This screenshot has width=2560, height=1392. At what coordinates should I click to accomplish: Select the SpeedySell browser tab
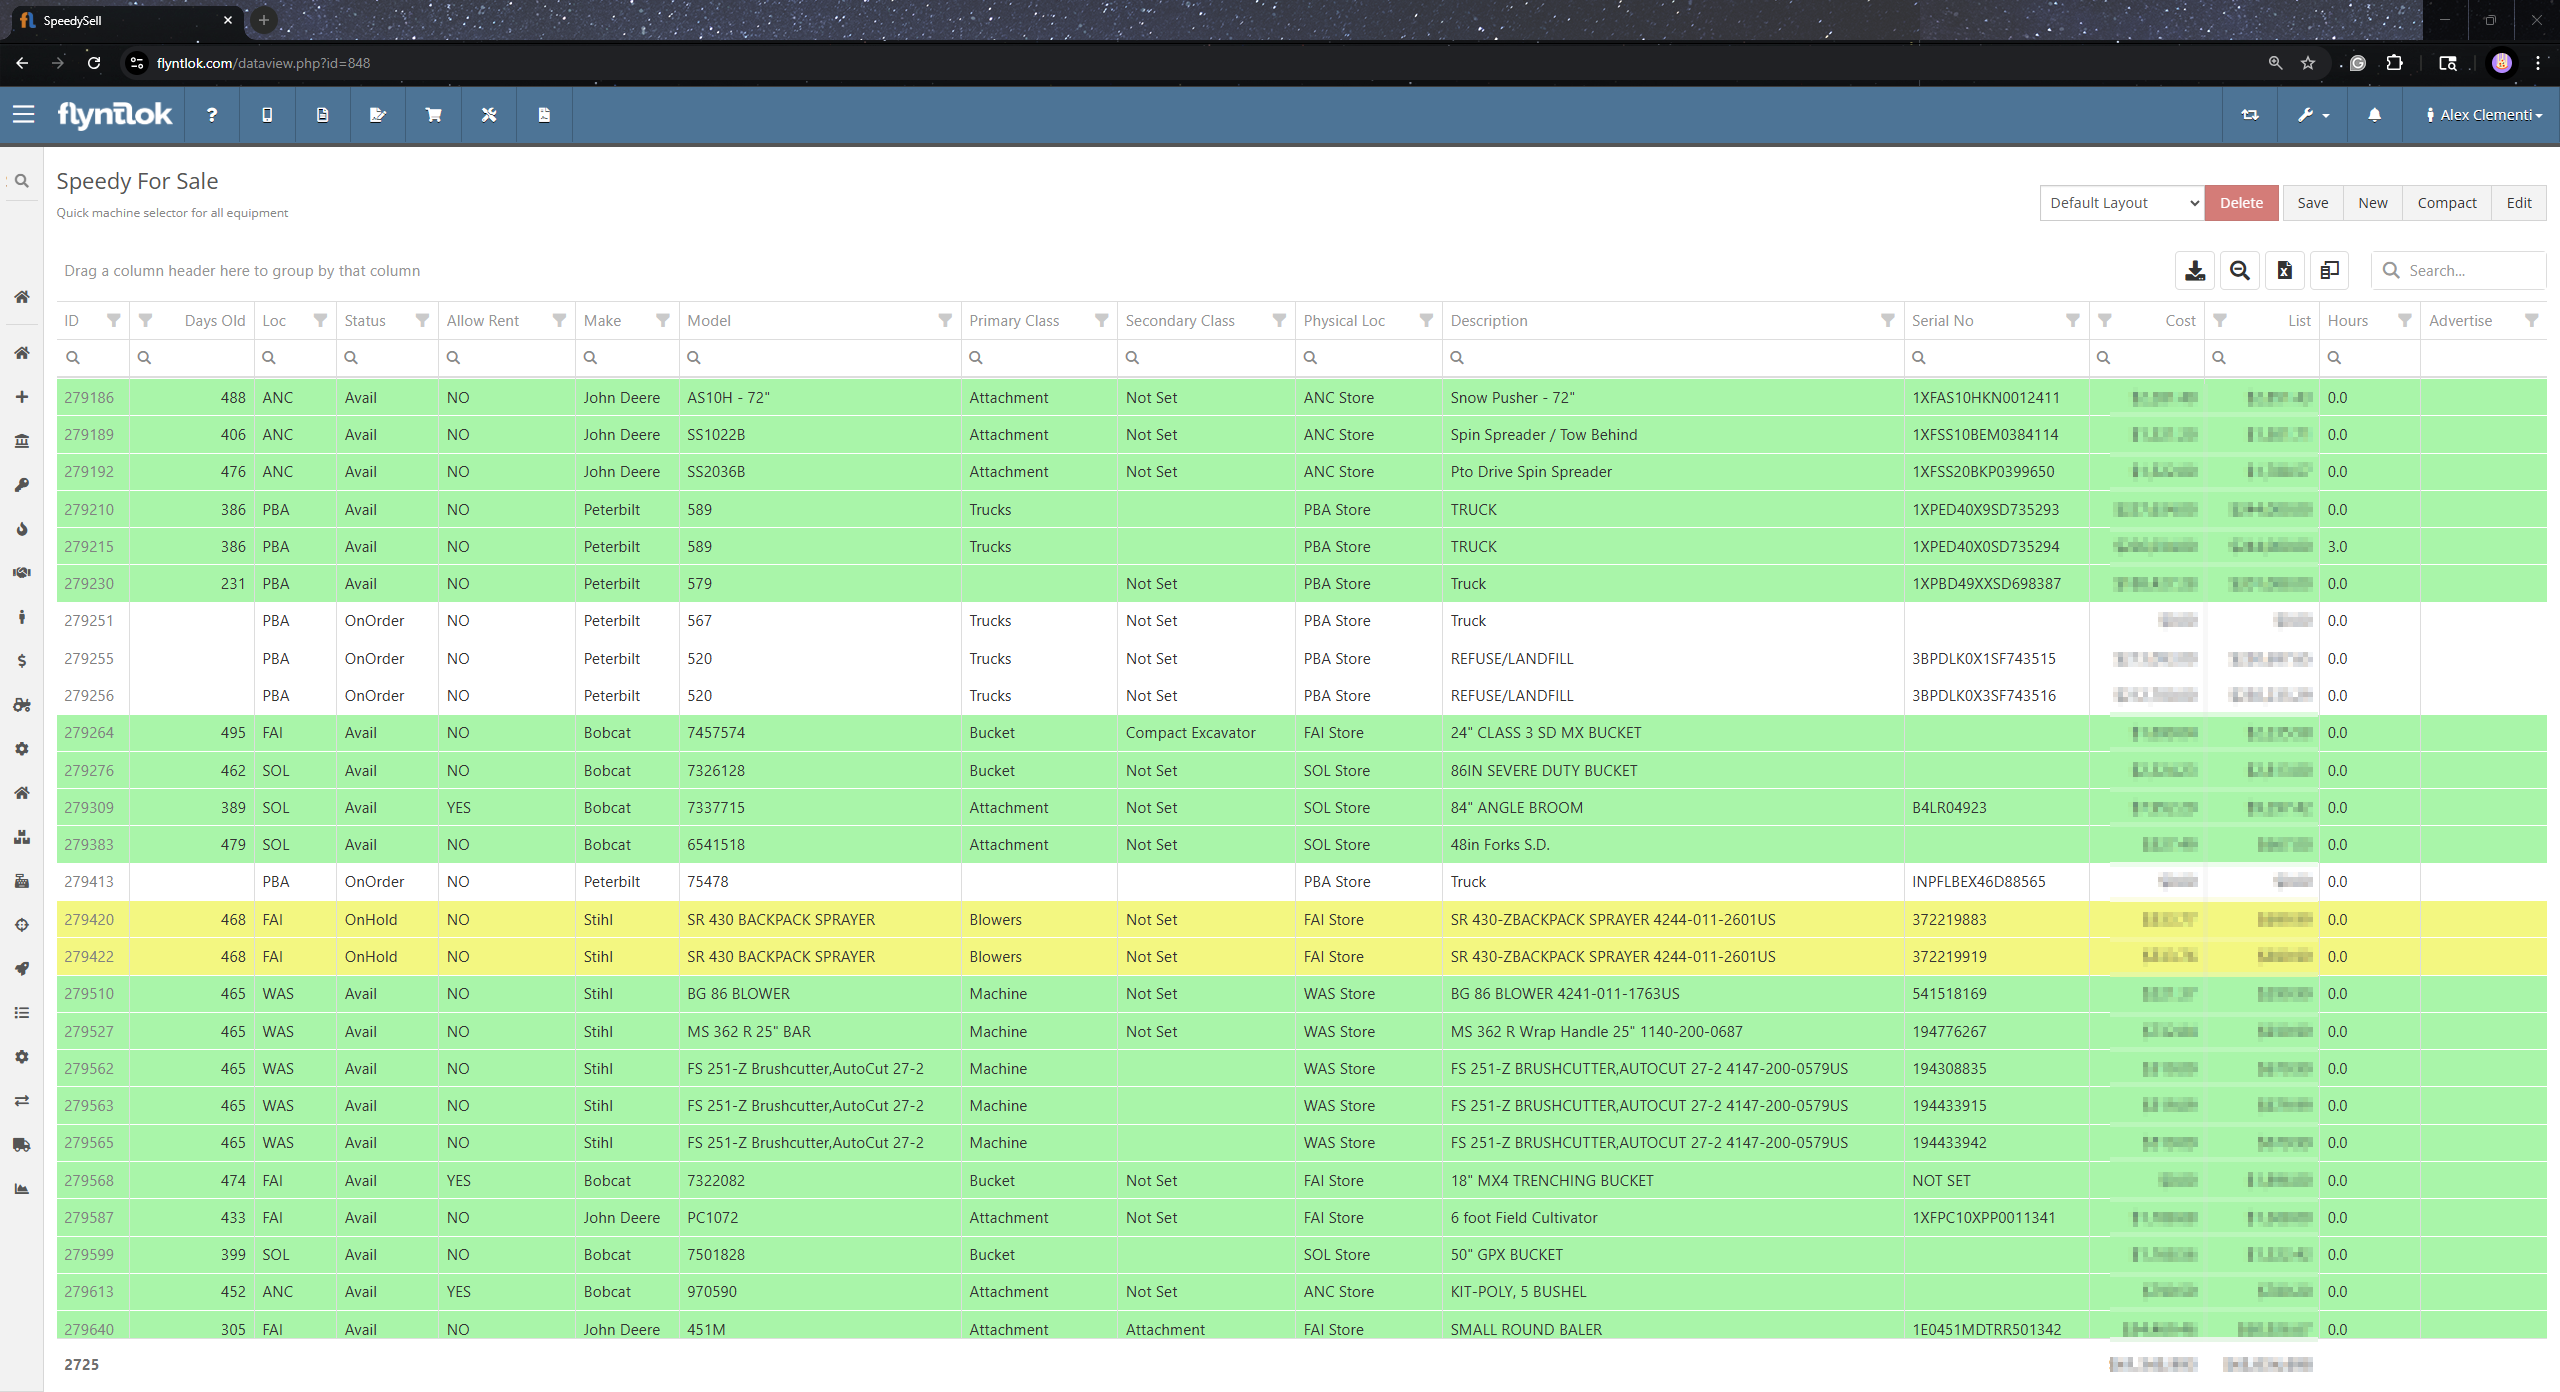pos(125,20)
